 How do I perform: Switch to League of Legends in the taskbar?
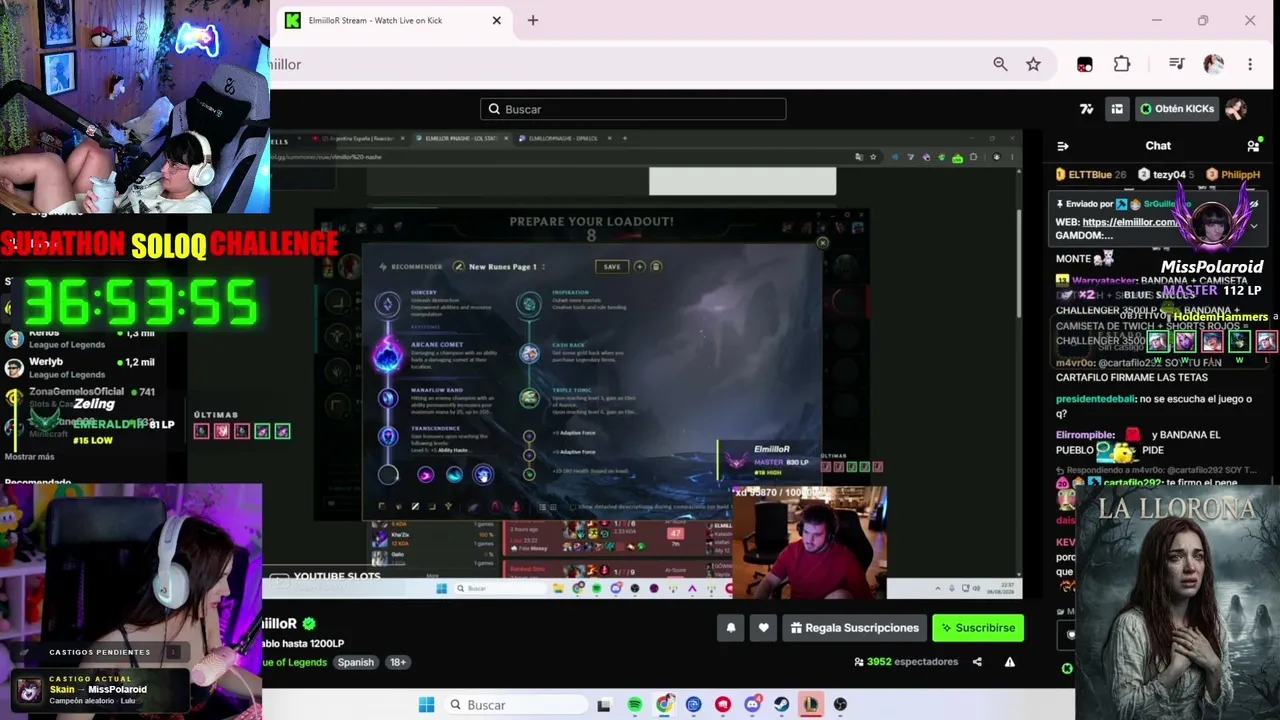pyautogui.click(x=811, y=705)
